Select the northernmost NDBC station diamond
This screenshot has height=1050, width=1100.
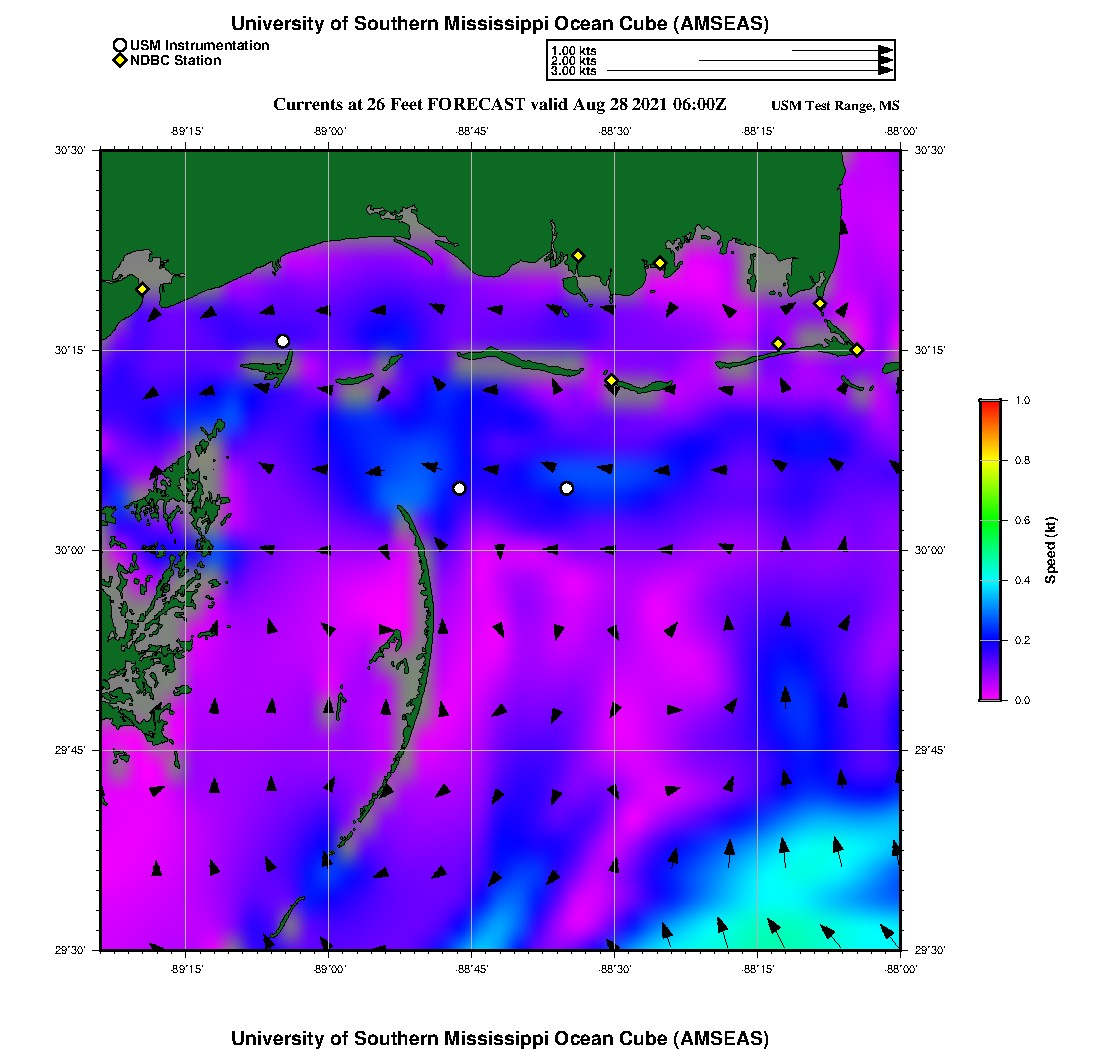(578, 255)
